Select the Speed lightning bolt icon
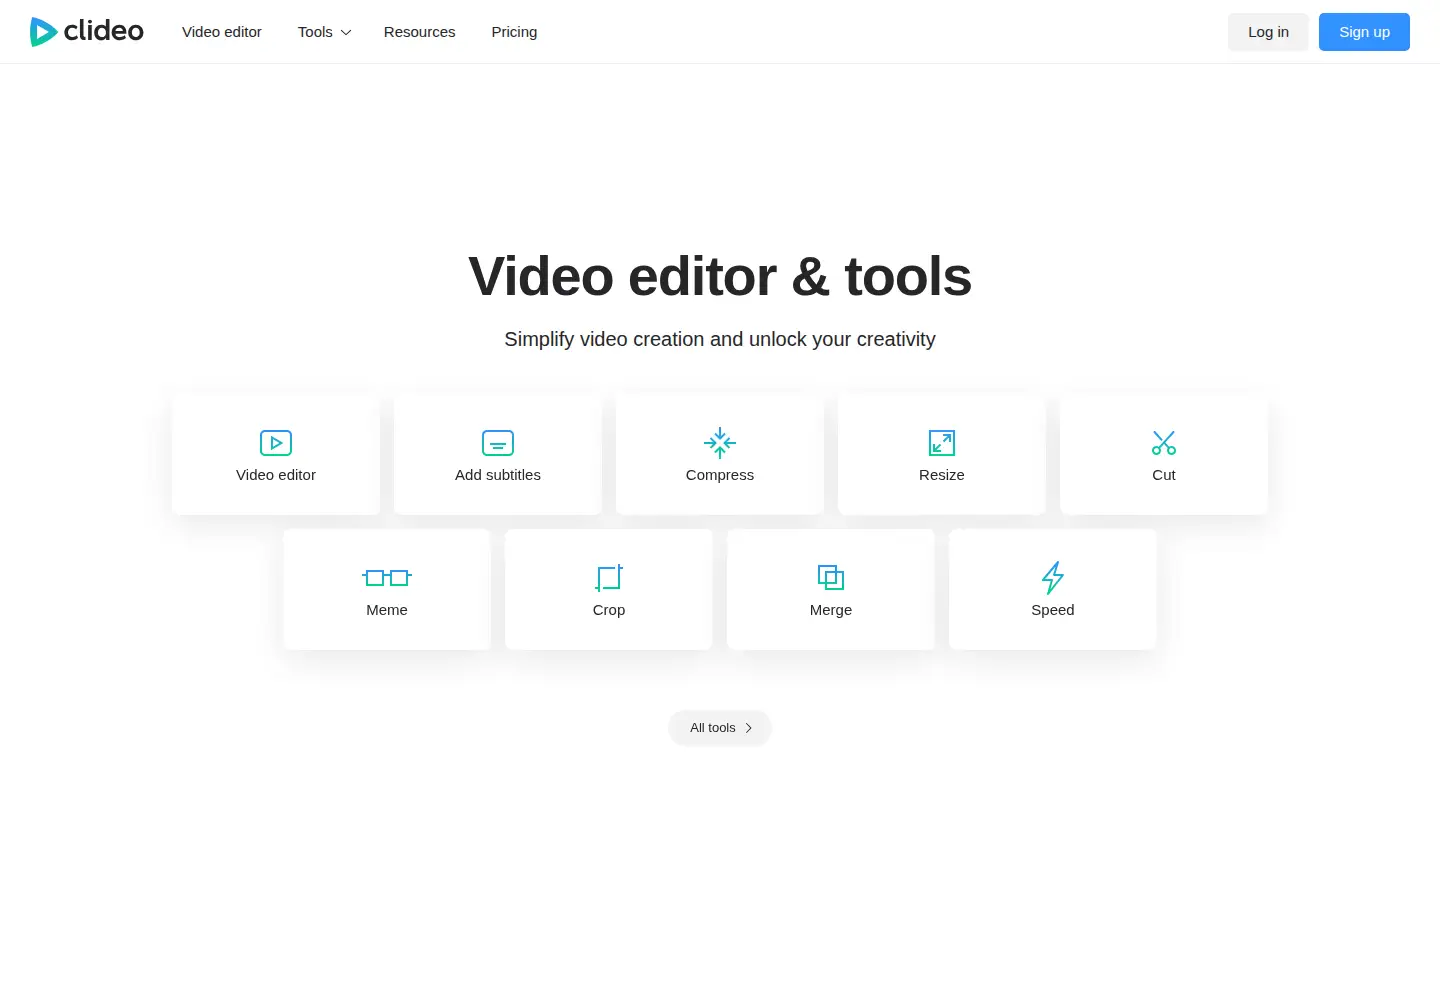This screenshot has height=1000, width=1440. point(1053,577)
